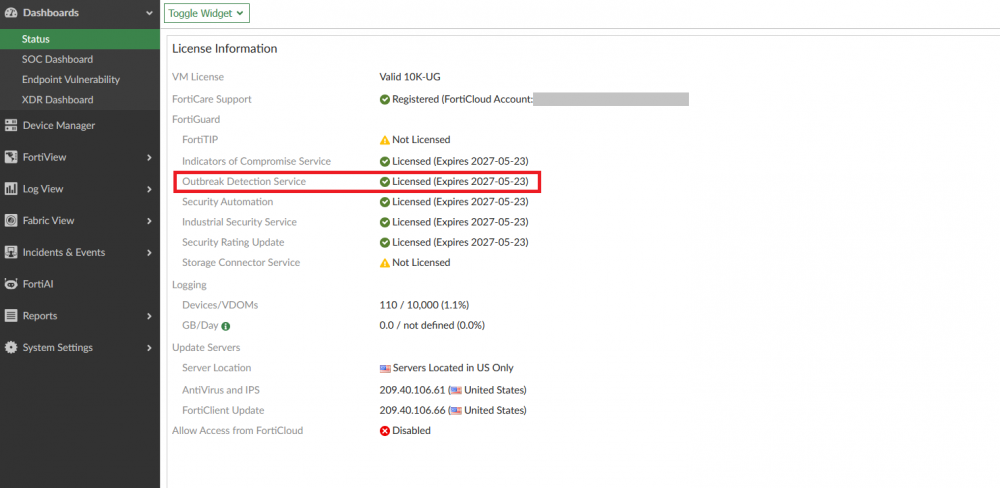1000x488 pixels.
Task: Click the 'Industrial Security Service' label
Action: pyautogui.click(x=239, y=223)
